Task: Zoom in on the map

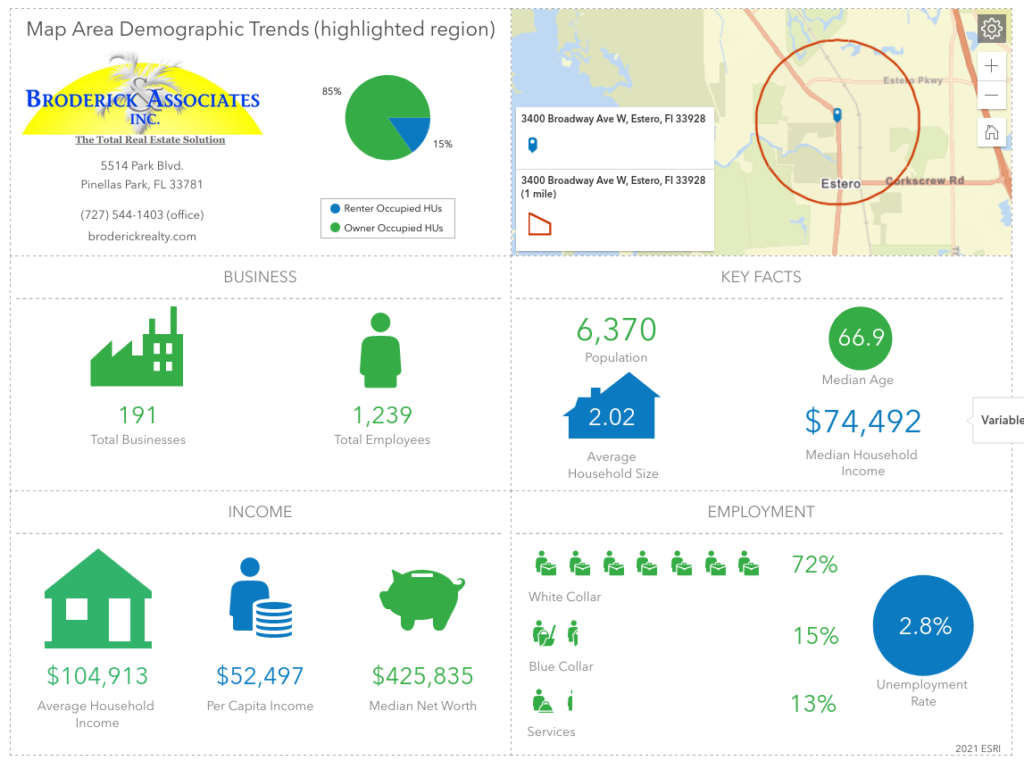Action: tap(991, 66)
